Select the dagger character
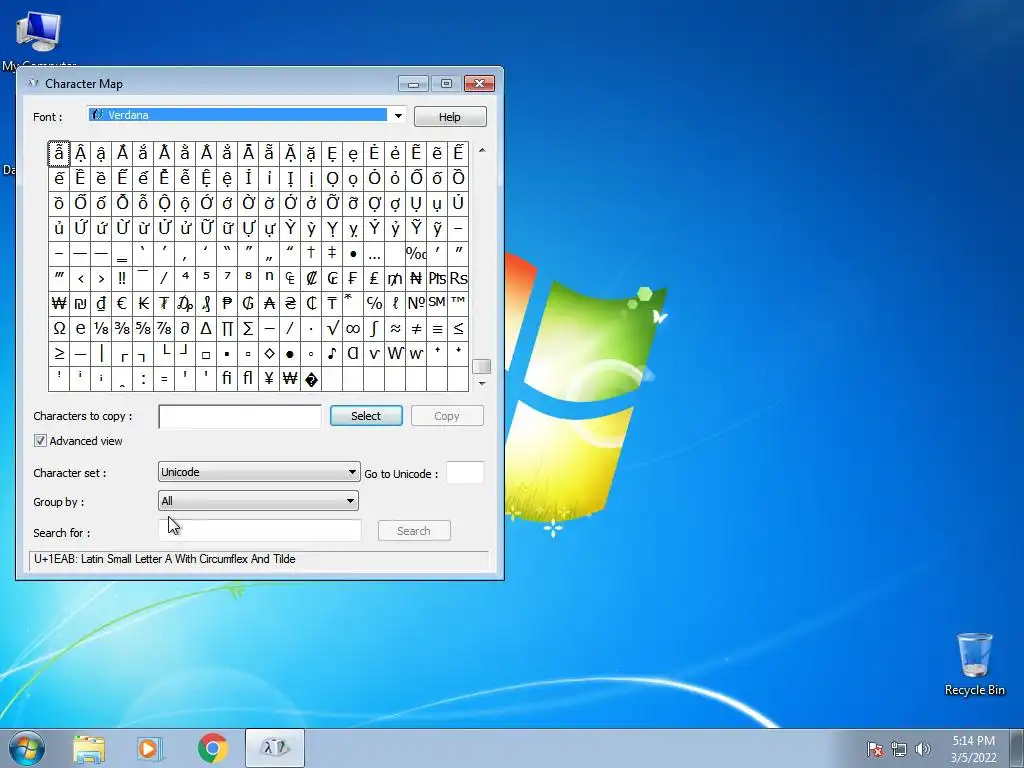Image resolution: width=1024 pixels, height=768 pixels. 312,253
